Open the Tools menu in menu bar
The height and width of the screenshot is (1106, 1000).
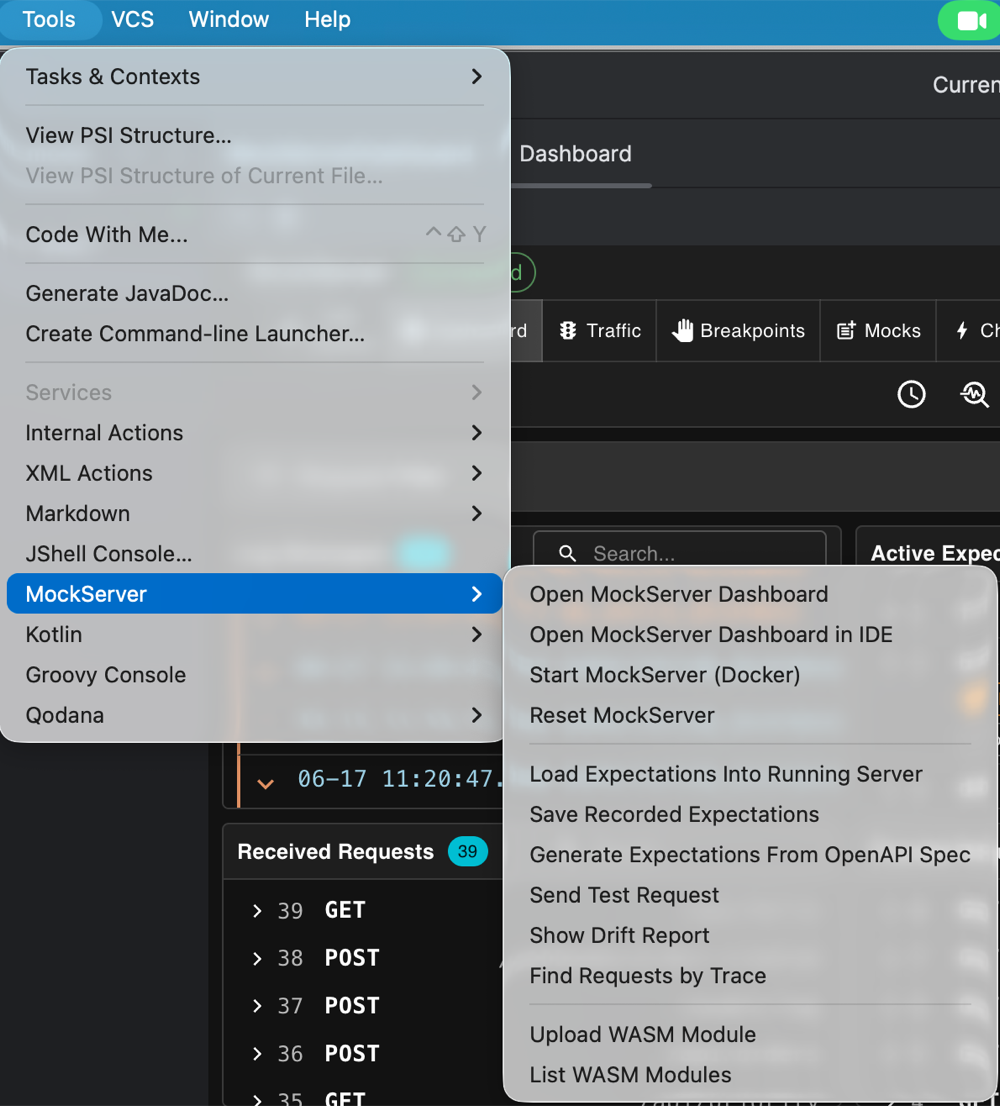(49, 19)
